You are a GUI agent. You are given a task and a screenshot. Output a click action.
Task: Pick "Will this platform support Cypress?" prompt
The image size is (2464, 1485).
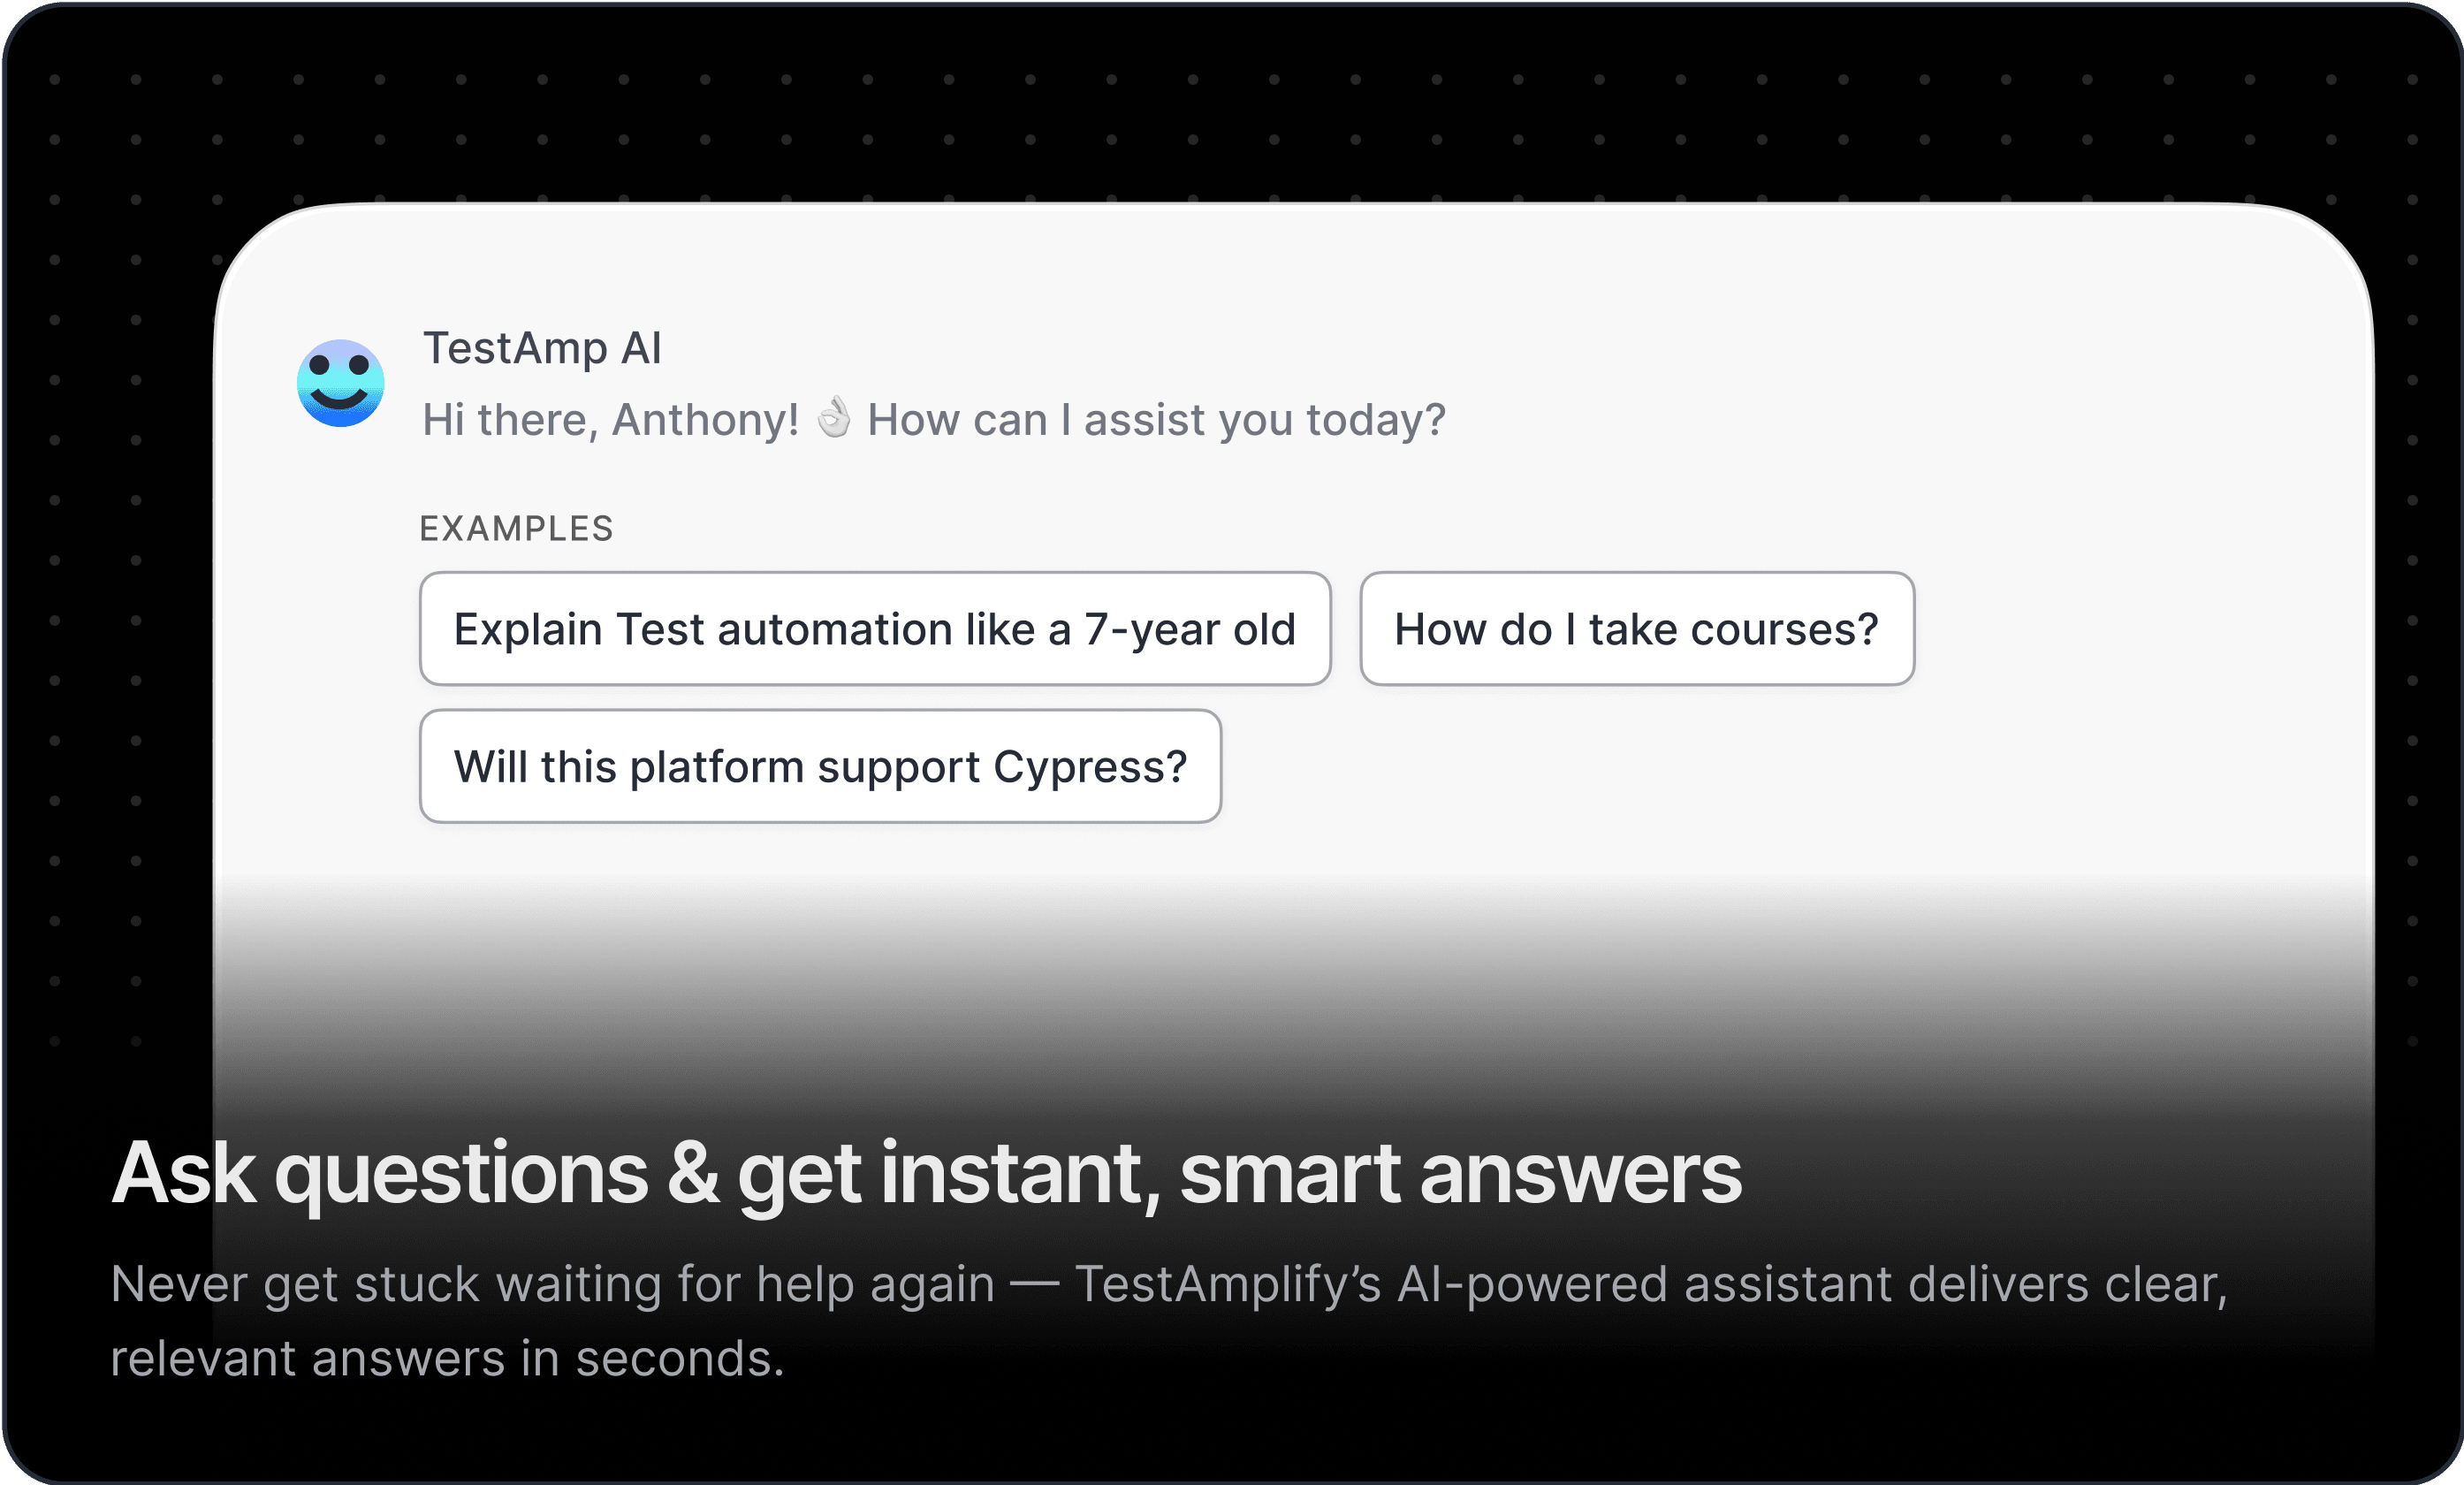coord(820,767)
